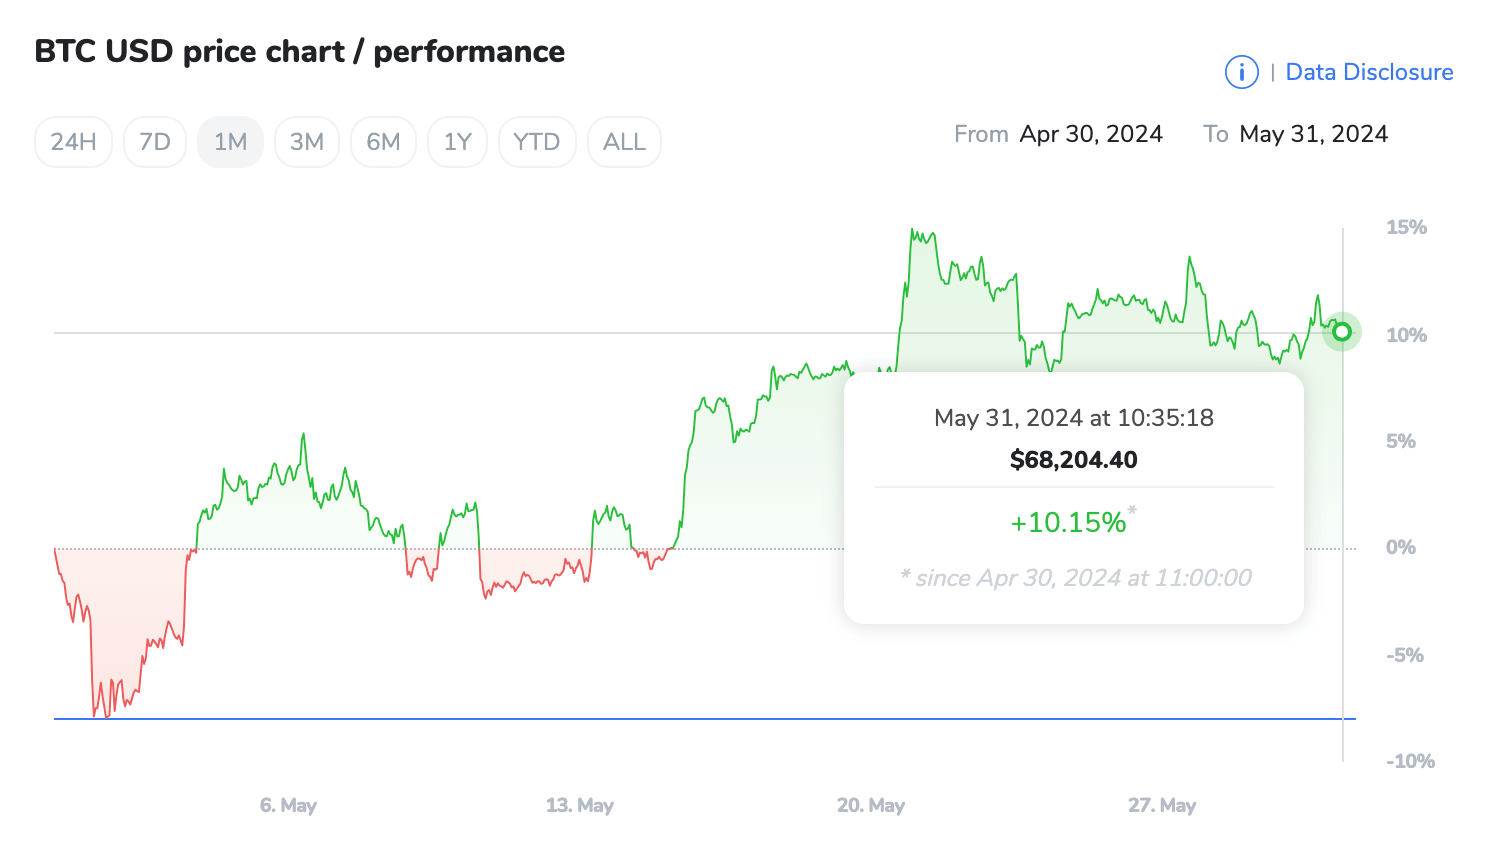Show YTD performance range

pyautogui.click(x=537, y=142)
